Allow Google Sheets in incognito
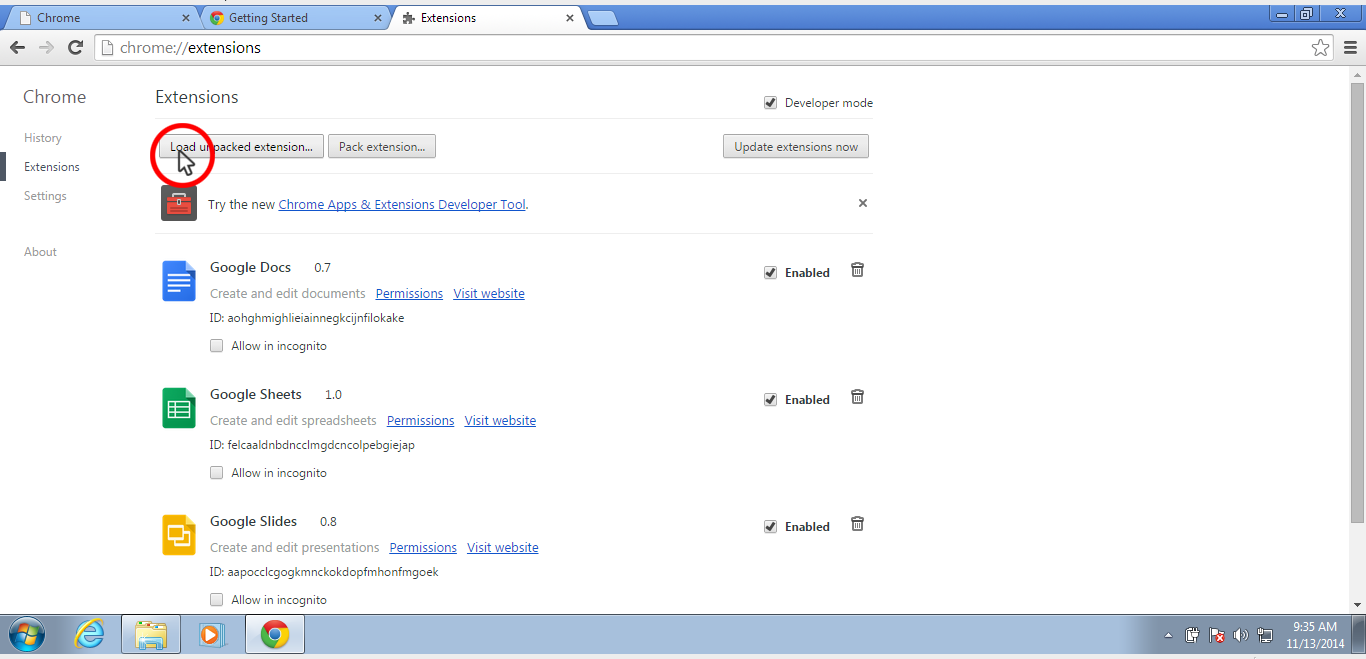Viewport: 1366px width, 659px height. [x=216, y=473]
